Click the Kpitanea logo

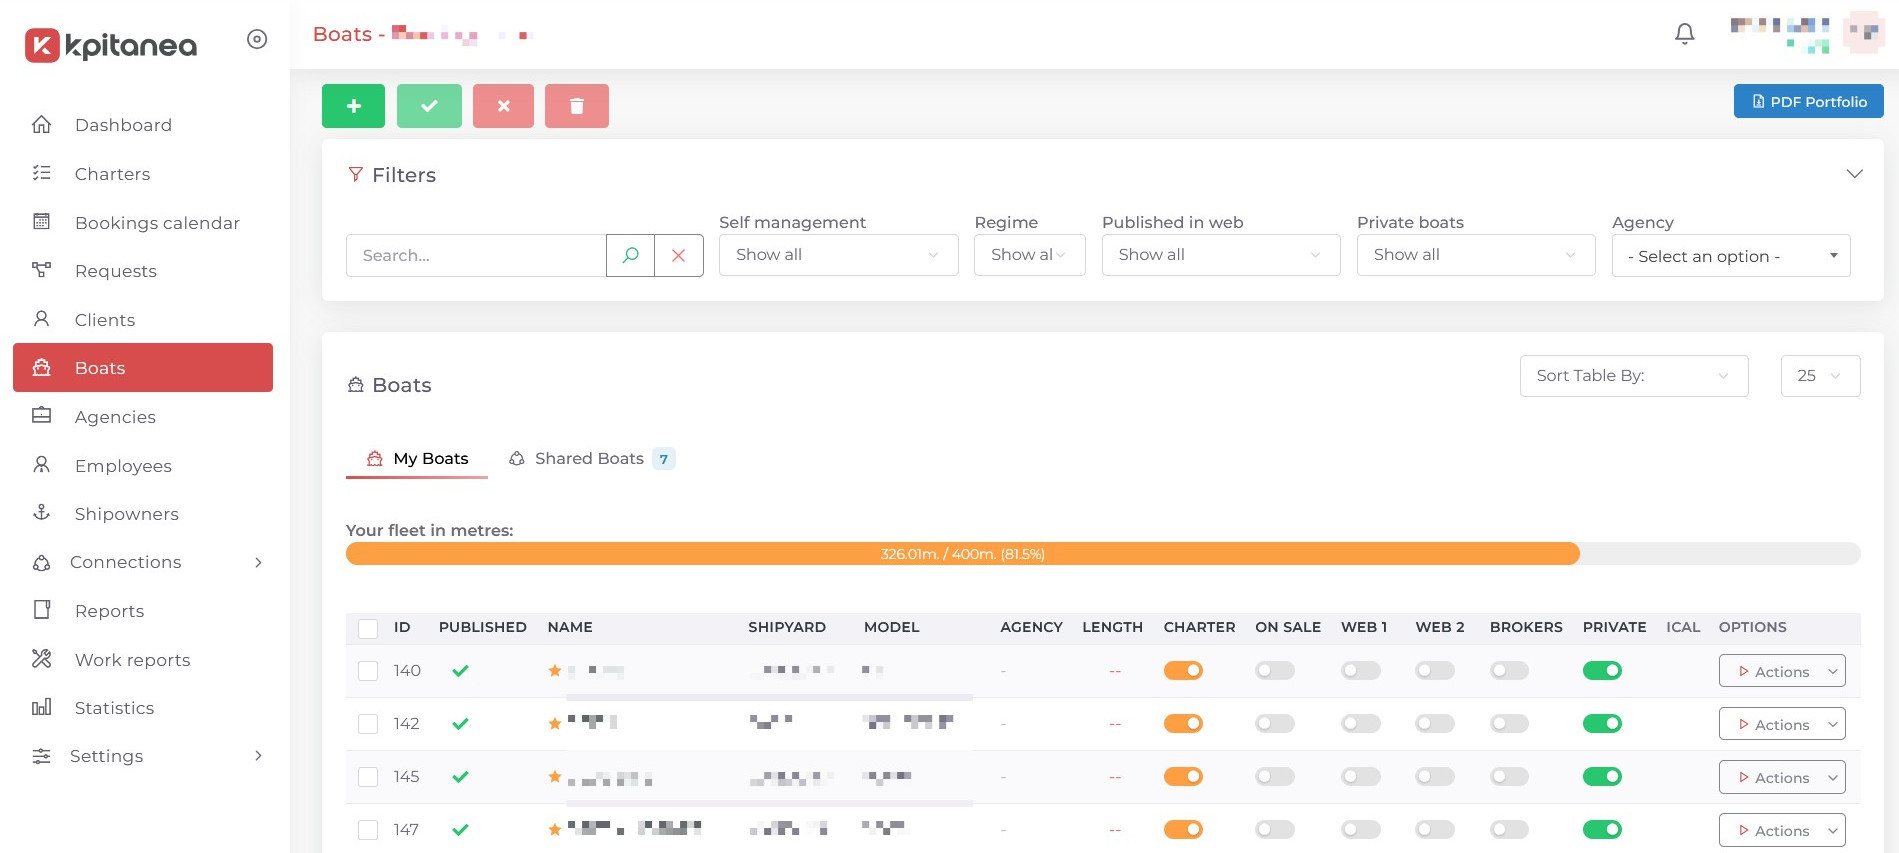tap(111, 45)
